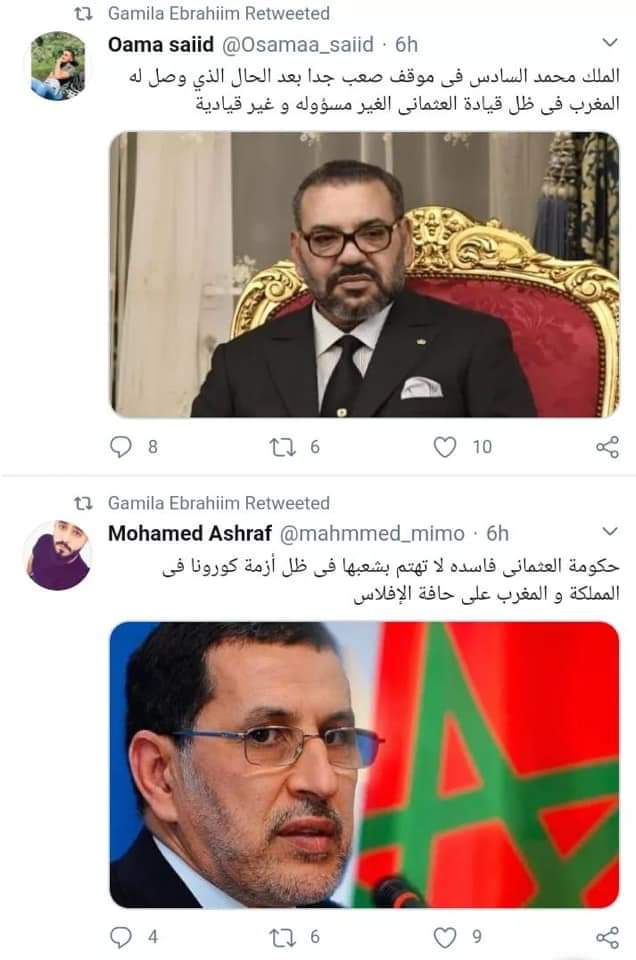Retweet the Mohamed Ashraf tweet
Image resolution: width=636 pixels, height=960 pixels.
(282, 937)
